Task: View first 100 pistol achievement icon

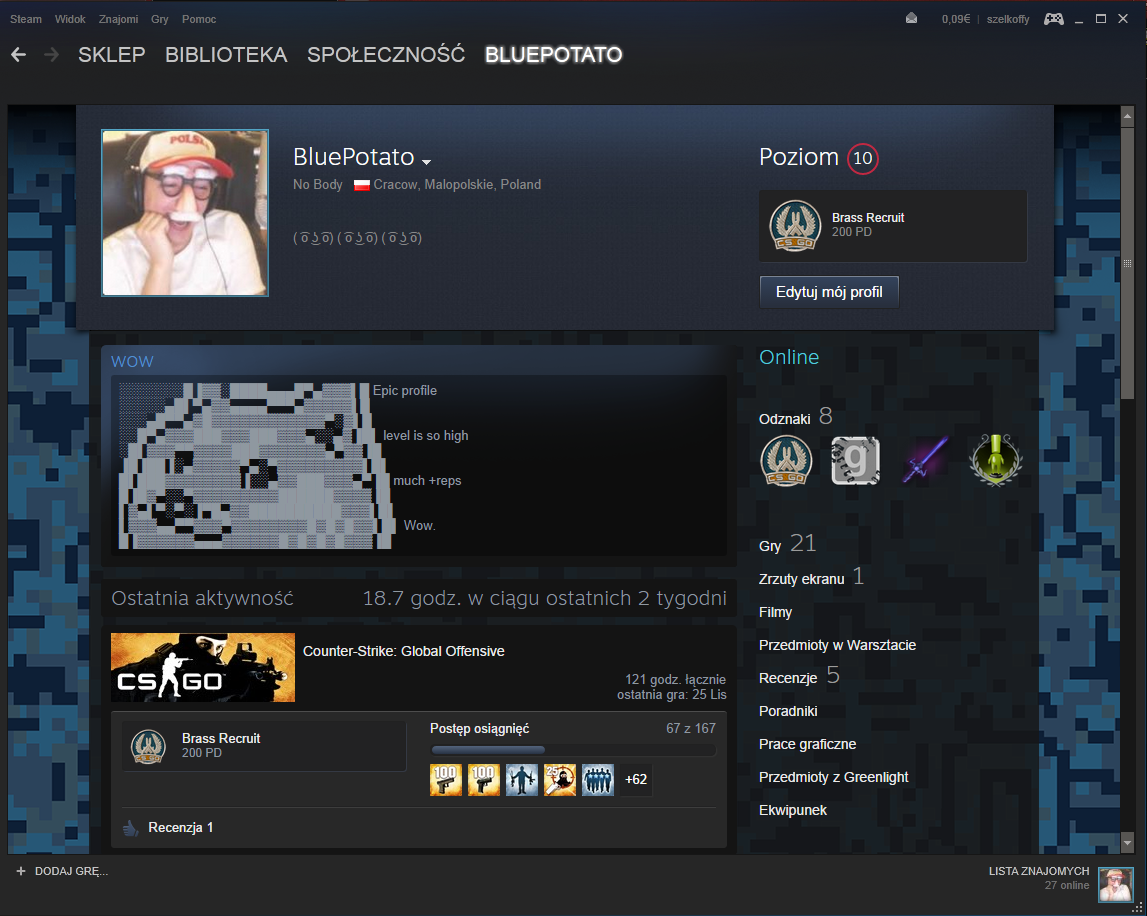Action: tap(445, 780)
